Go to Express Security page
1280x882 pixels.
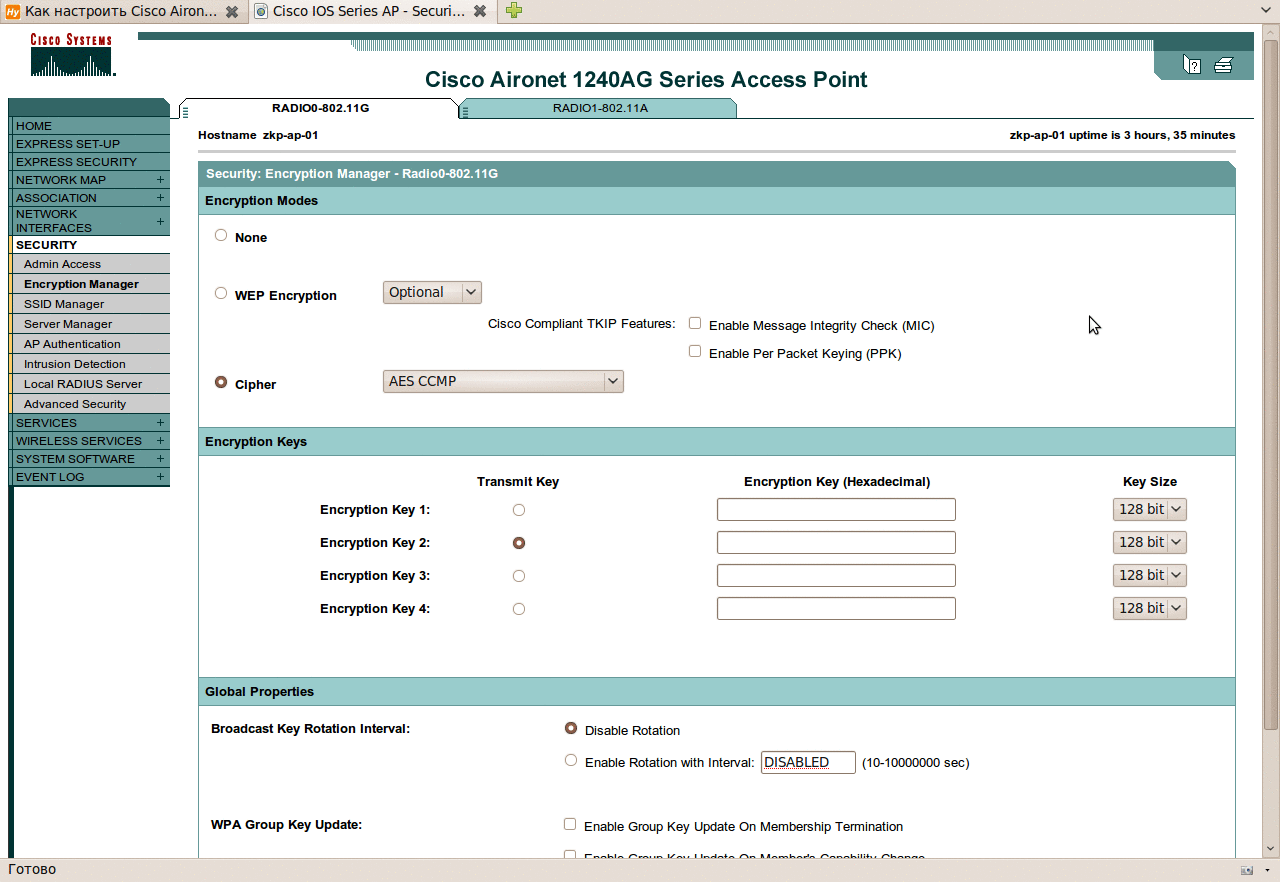click(76, 162)
